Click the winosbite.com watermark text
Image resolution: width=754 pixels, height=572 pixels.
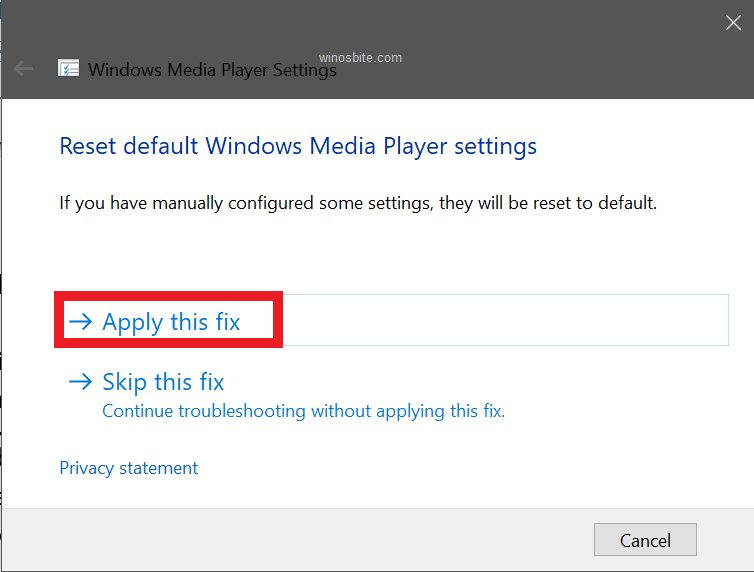(x=360, y=57)
